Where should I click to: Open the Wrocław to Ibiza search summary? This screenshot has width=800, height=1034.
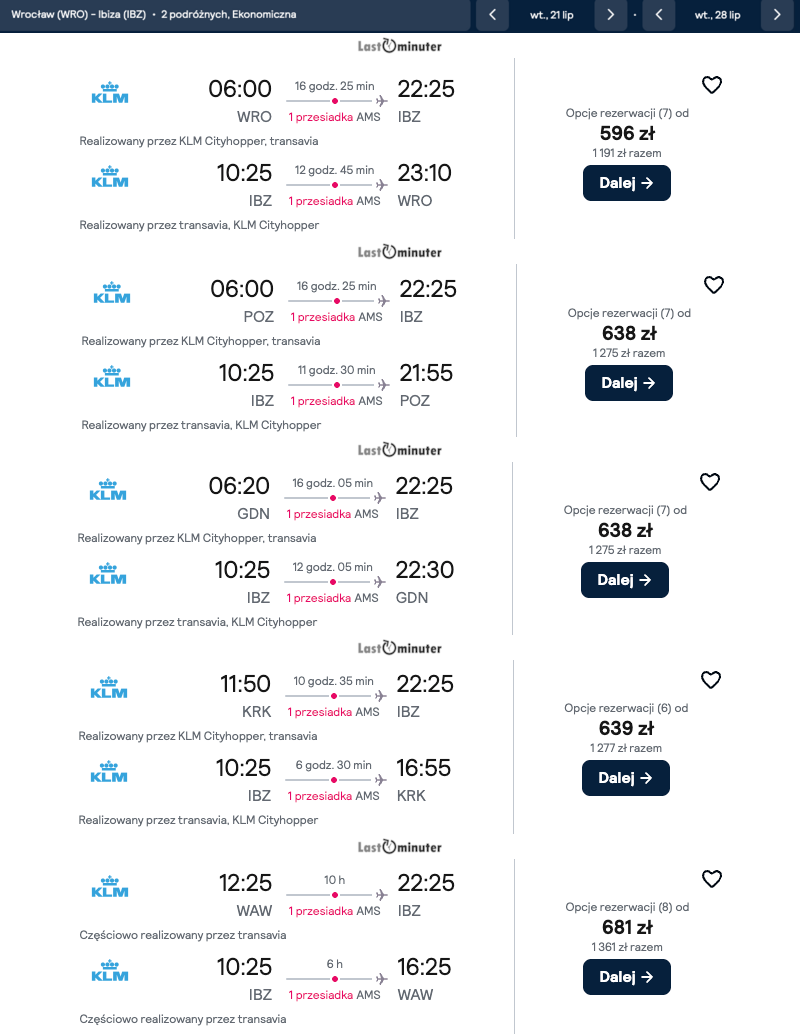pos(154,15)
